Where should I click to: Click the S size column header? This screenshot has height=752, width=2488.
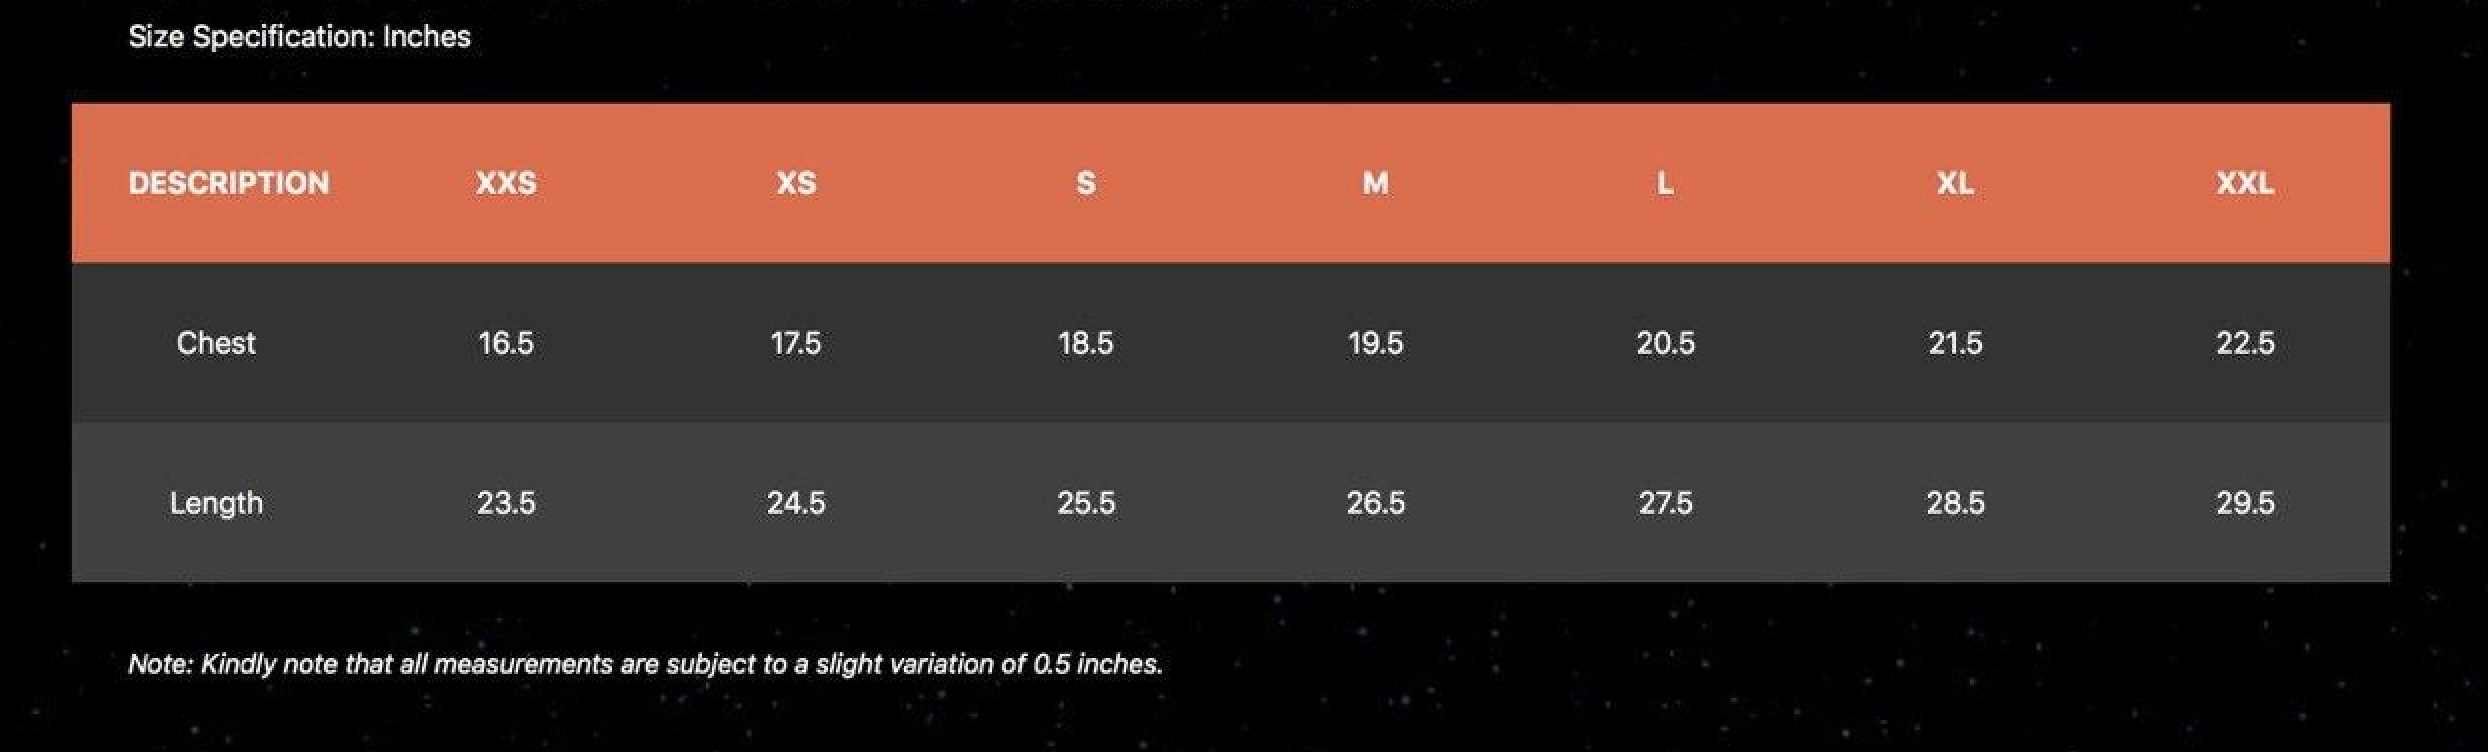click(x=1086, y=183)
